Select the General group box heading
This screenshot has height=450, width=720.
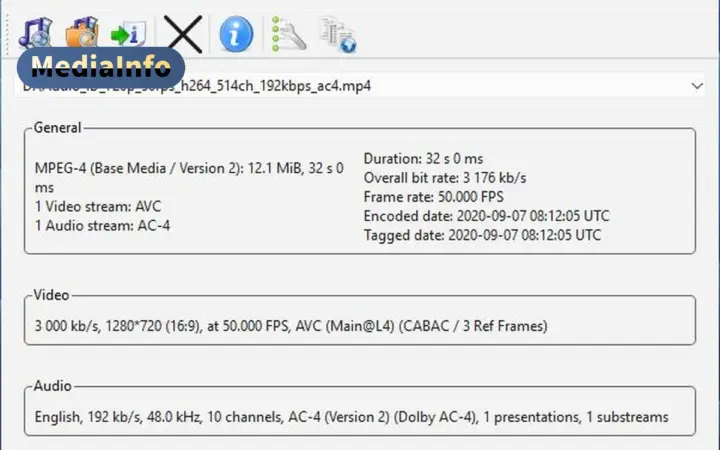[57, 127]
